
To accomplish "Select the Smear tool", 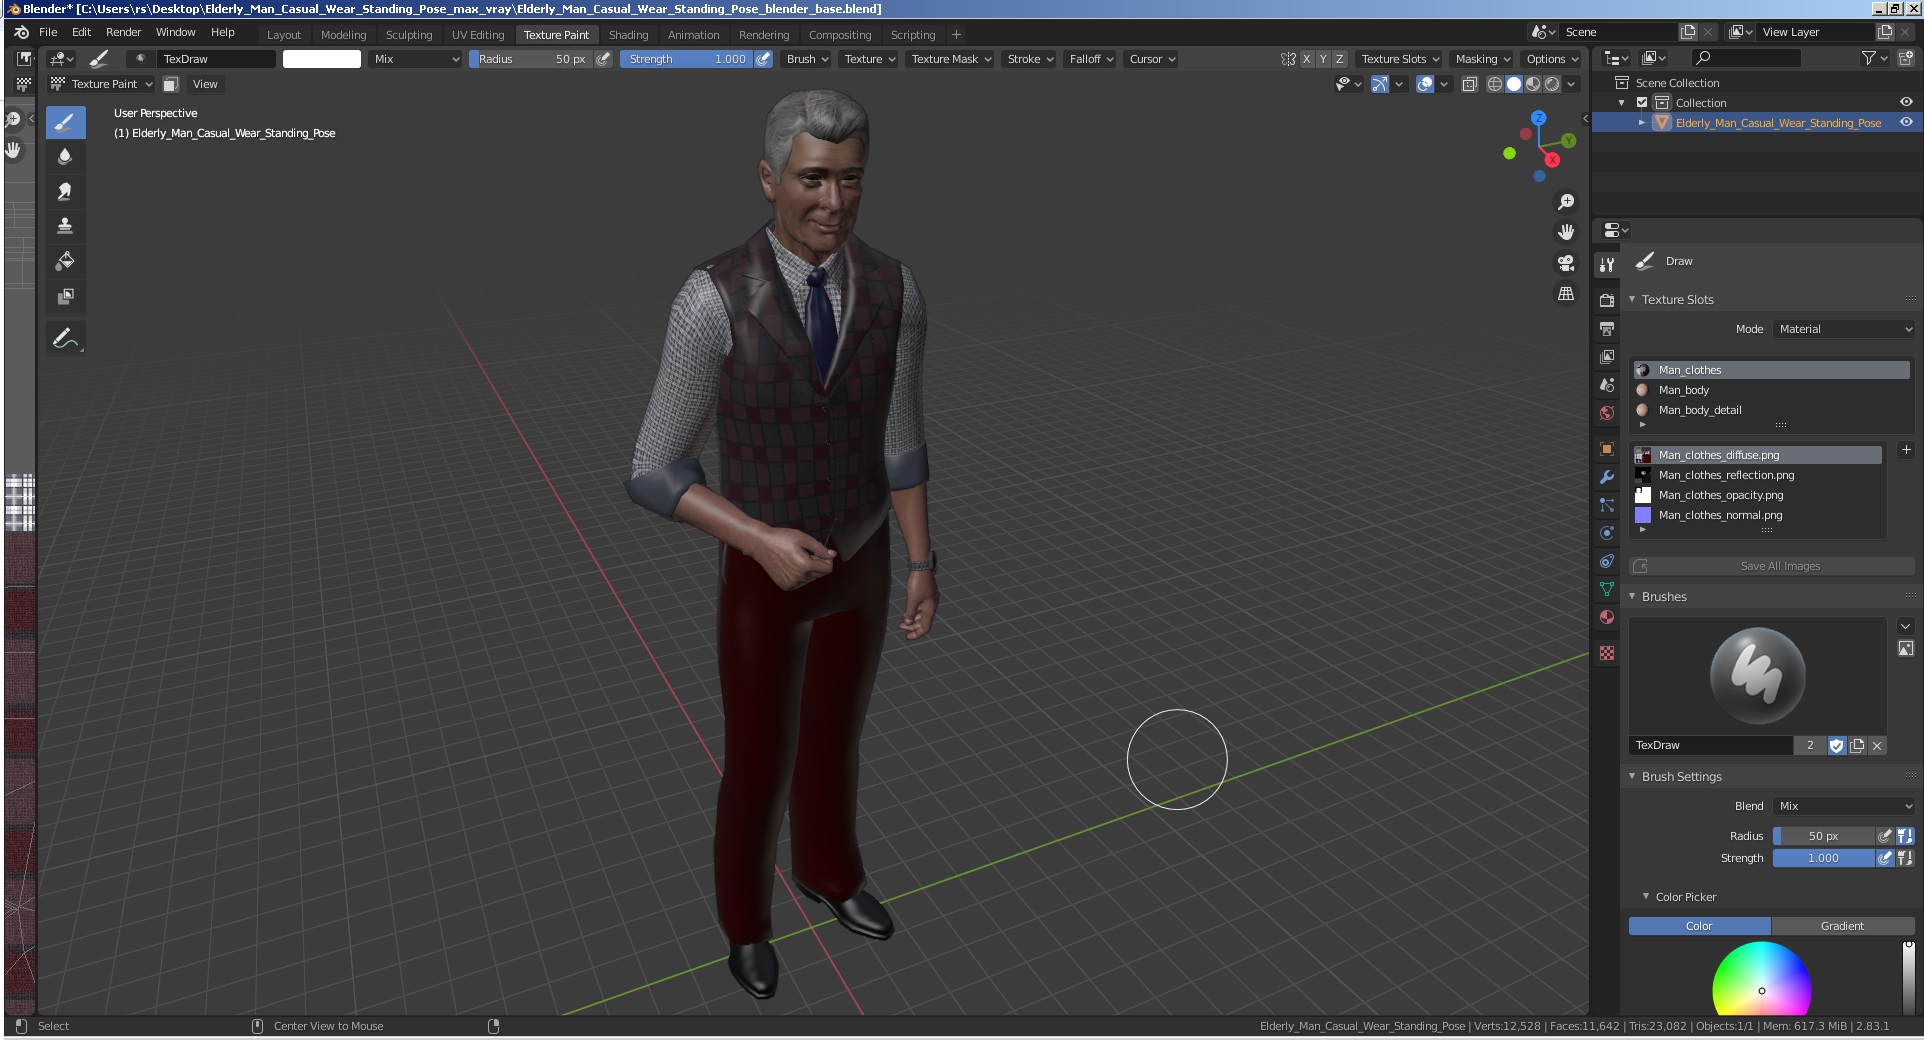I will click(x=65, y=191).
